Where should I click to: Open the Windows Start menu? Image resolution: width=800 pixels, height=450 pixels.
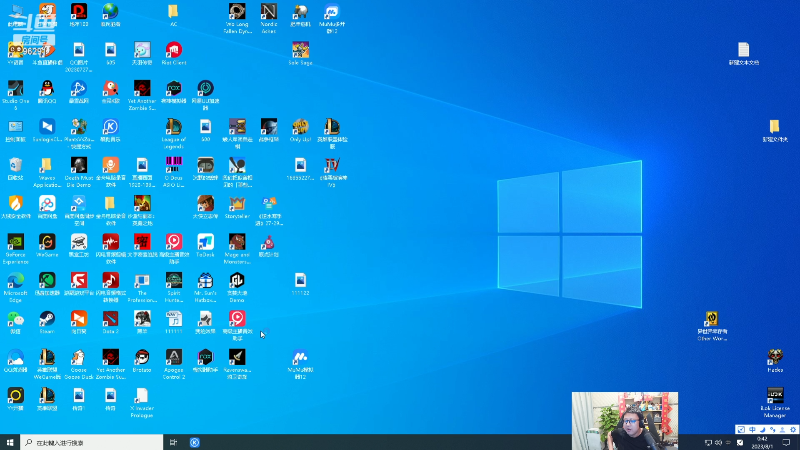pyautogui.click(x=10, y=442)
